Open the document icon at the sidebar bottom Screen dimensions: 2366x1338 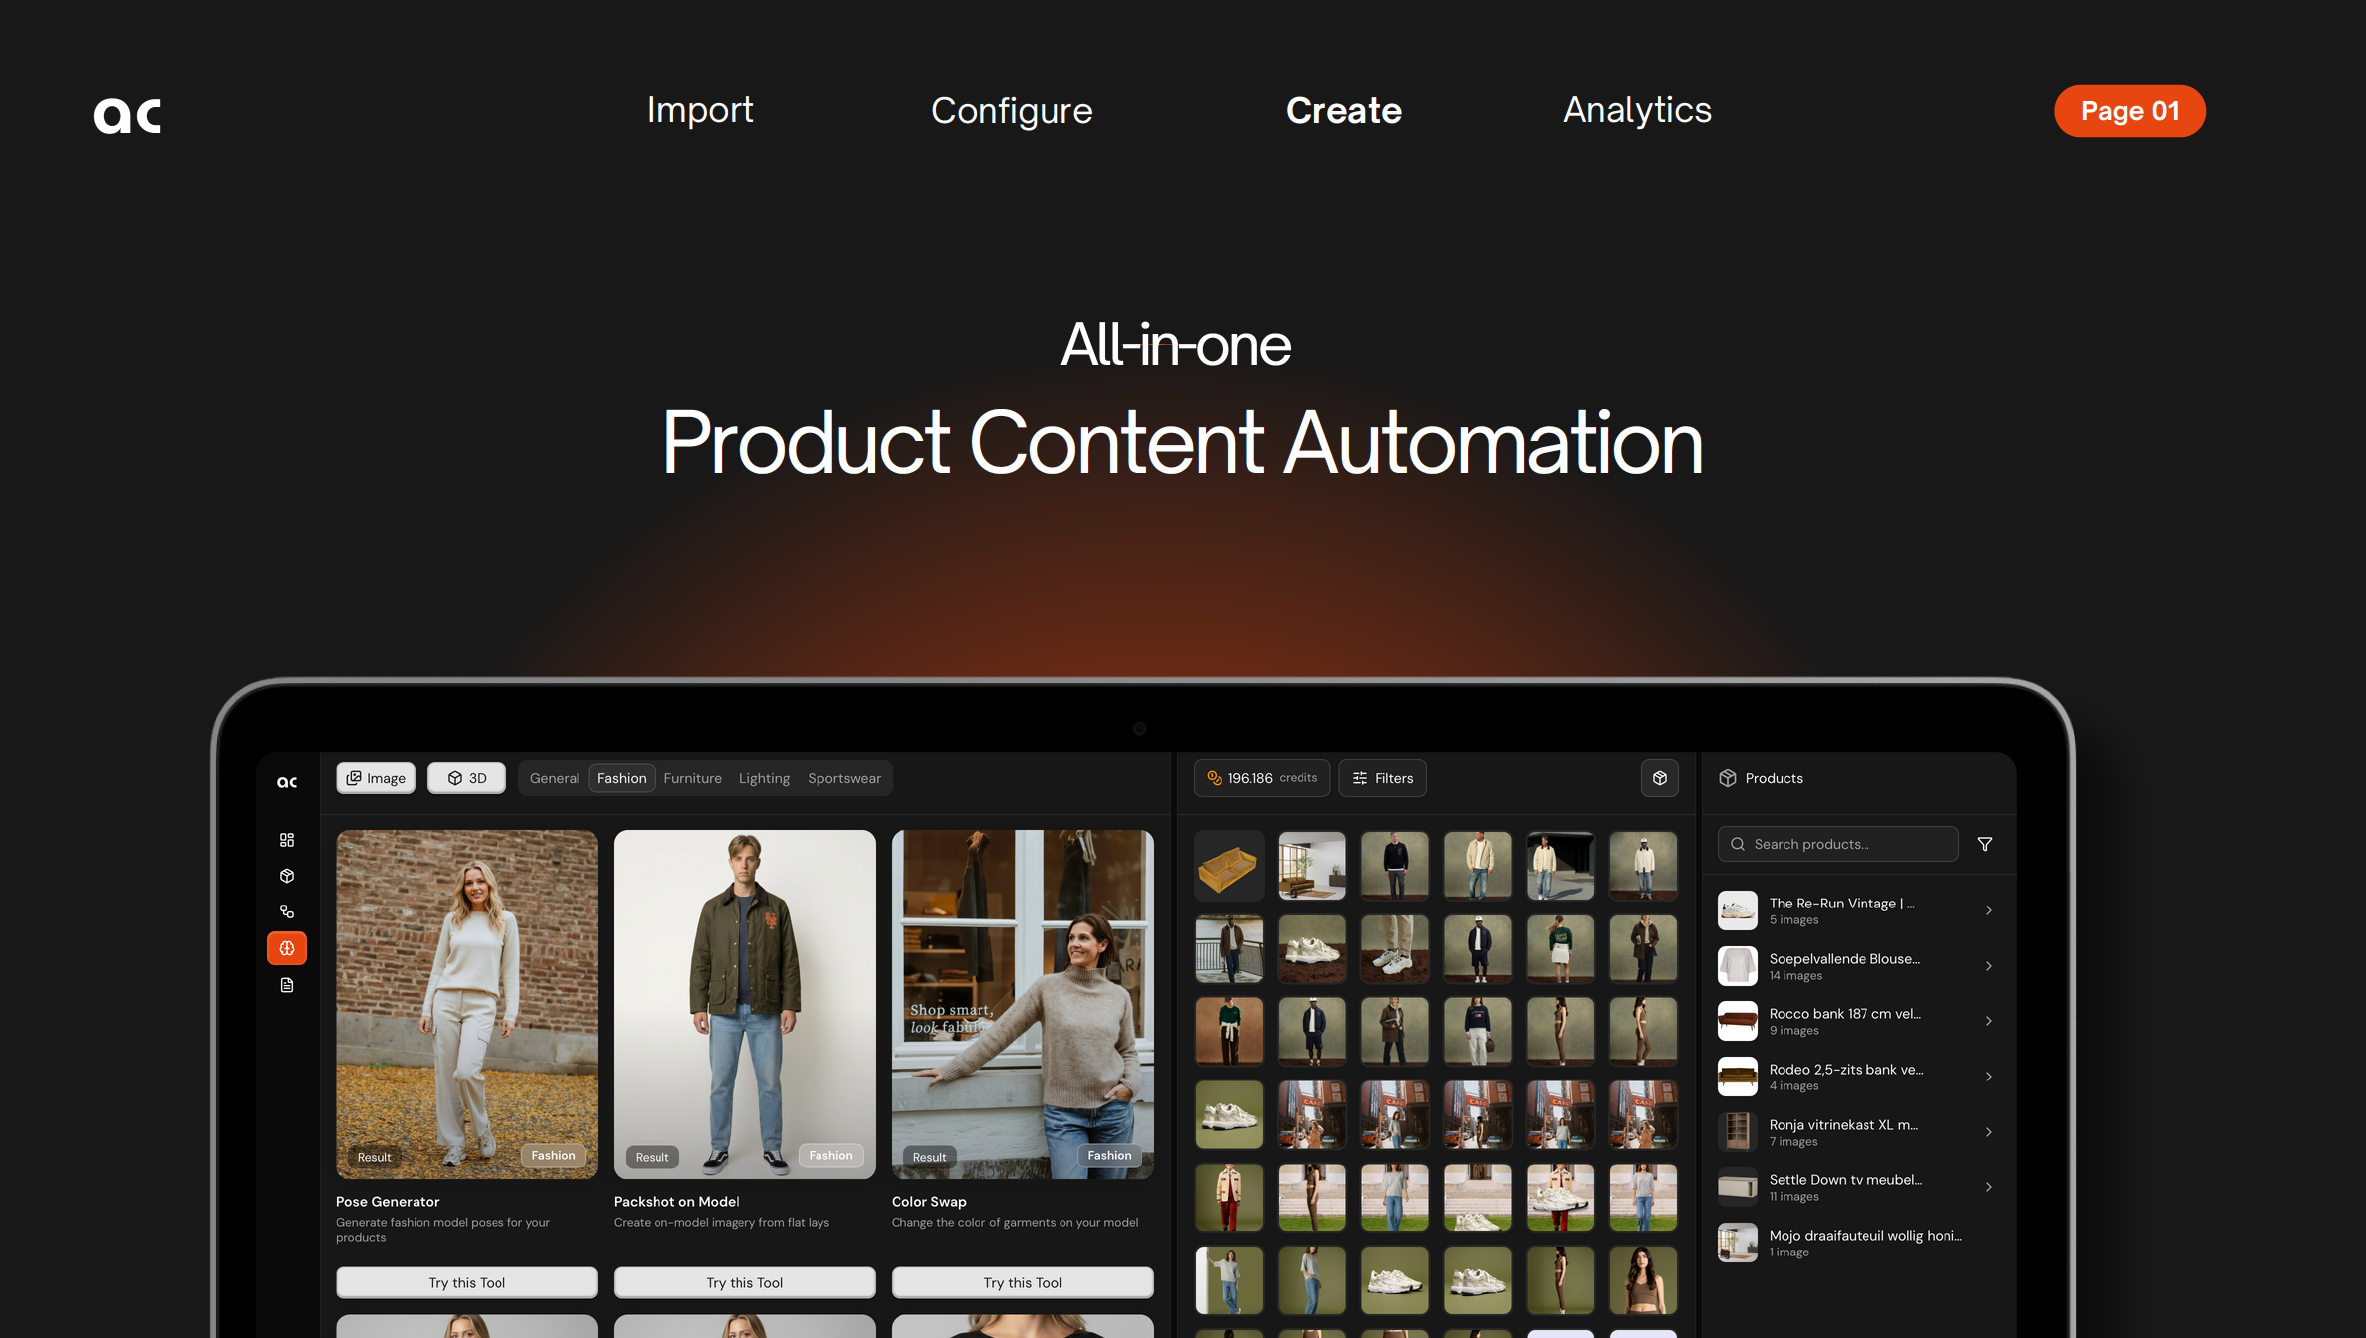pyautogui.click(x=287, y=984)
